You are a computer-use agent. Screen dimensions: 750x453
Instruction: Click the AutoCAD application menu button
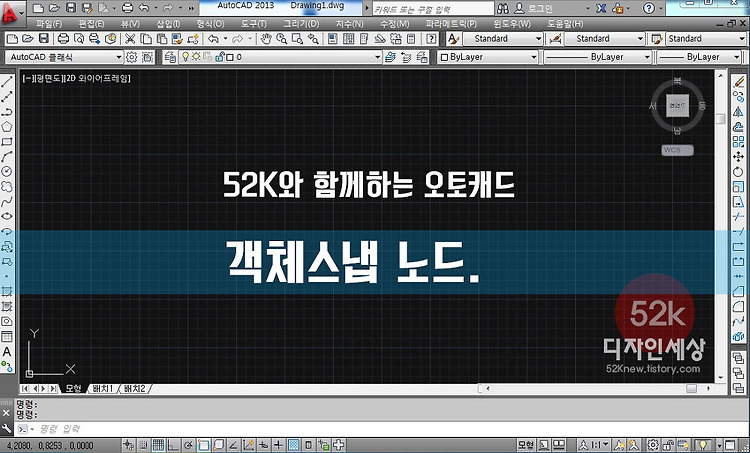click(11, 13)
